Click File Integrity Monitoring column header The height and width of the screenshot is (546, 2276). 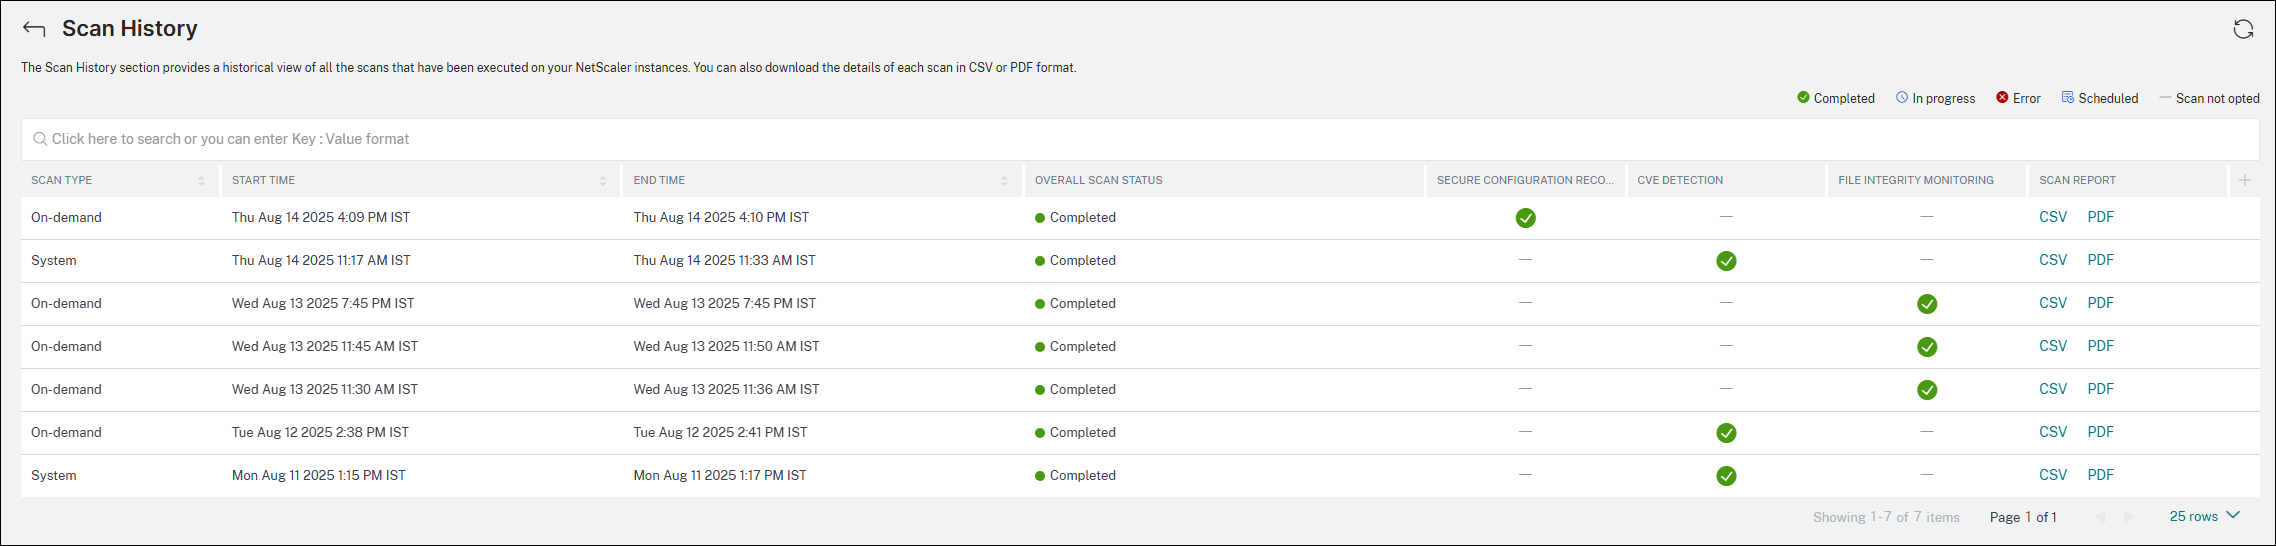(1915, 180)
